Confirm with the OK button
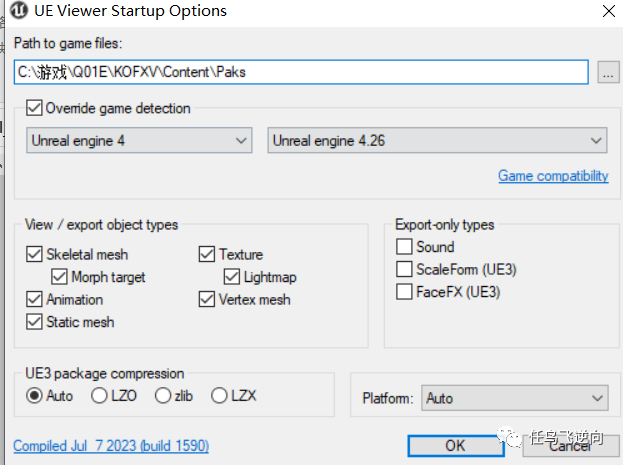 (x=456, y=446)
